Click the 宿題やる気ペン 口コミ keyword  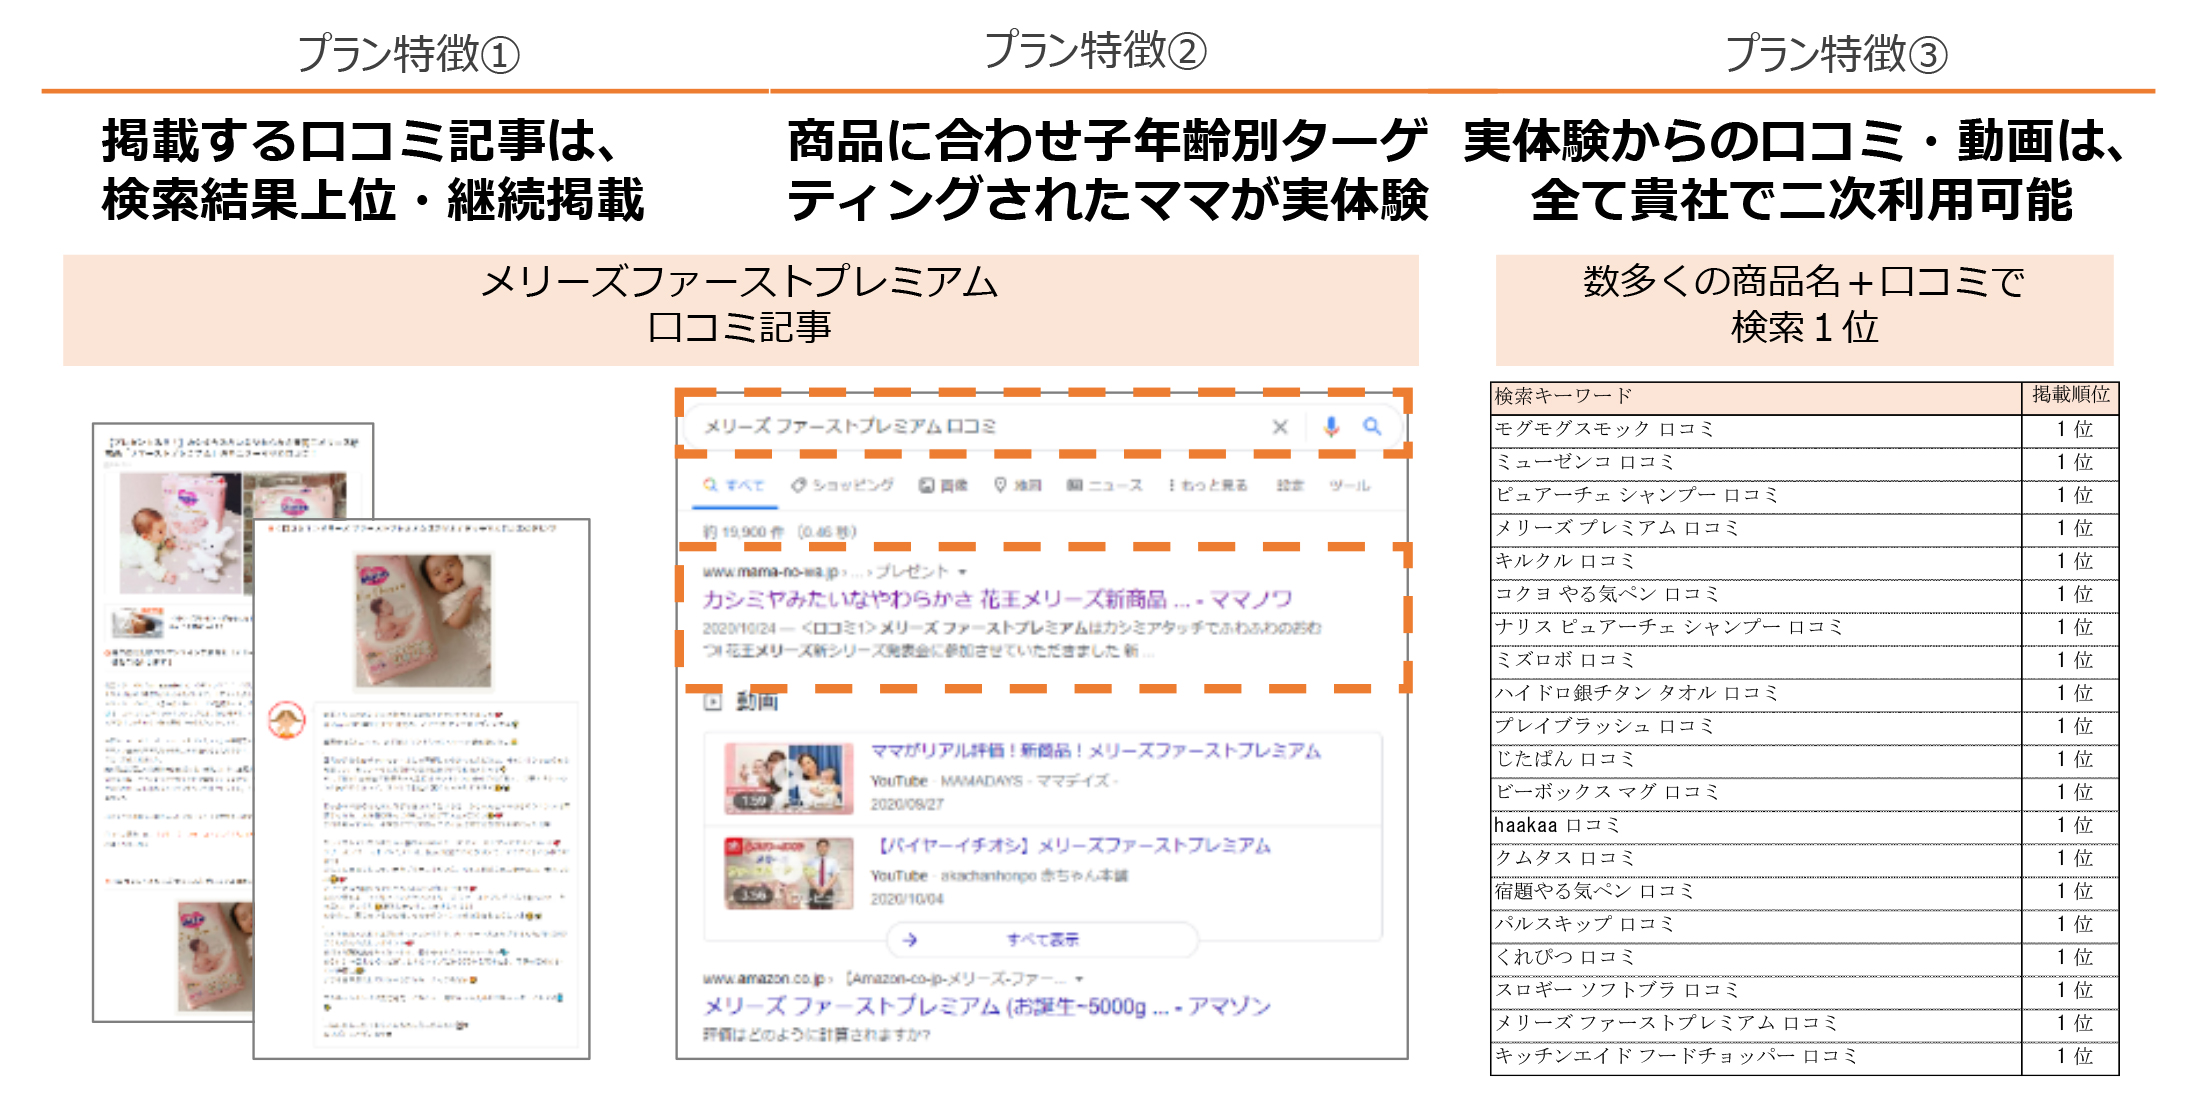[x=1594, y=892]
